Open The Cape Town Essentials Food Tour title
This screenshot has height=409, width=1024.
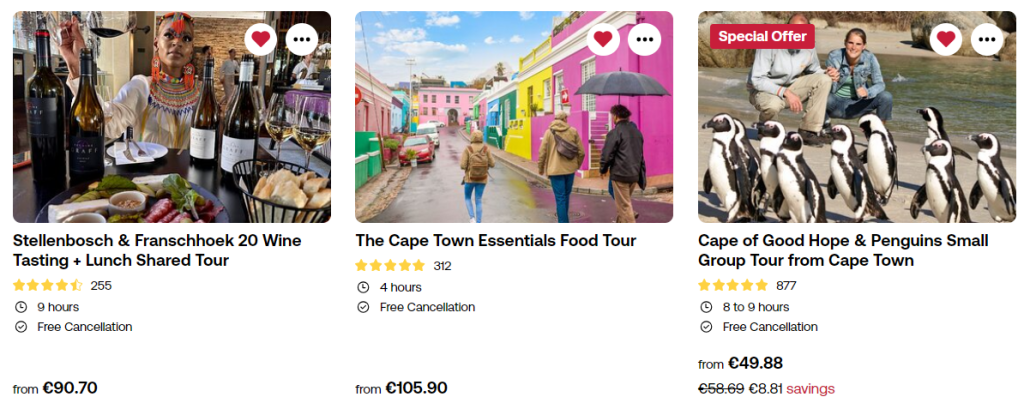pyautogui.click(x=495, y=241)
